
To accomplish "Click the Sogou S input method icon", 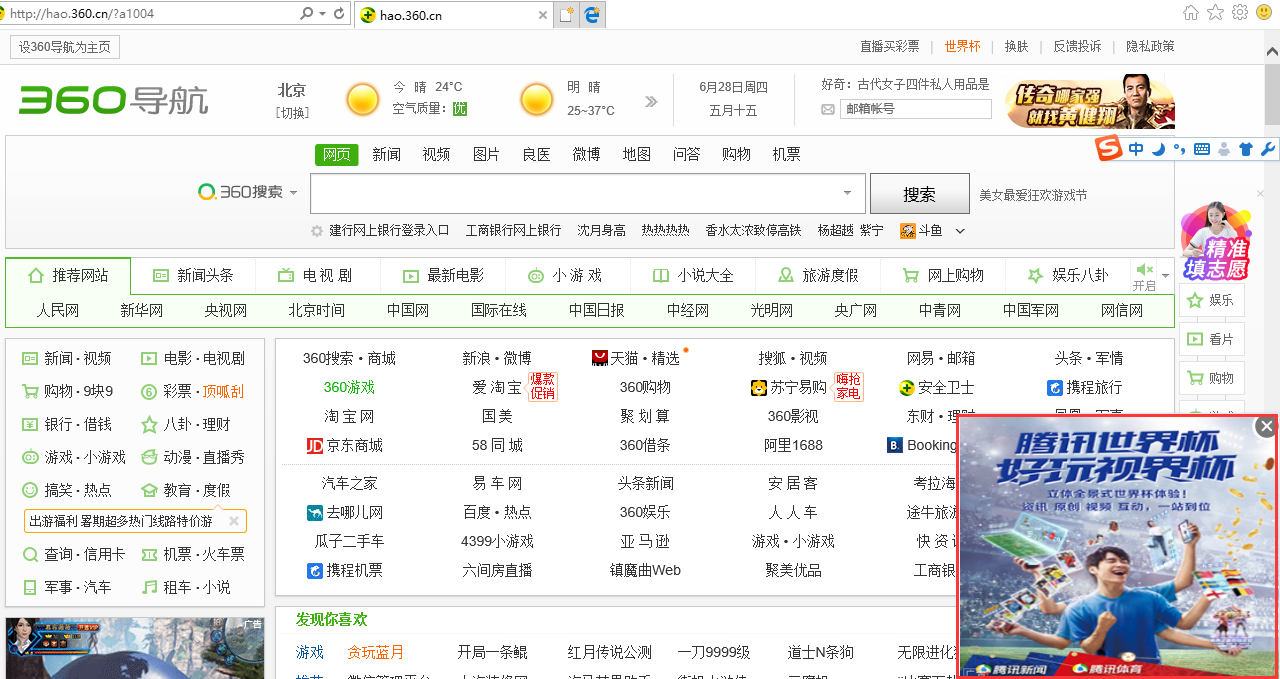I will (x=1108, y=149).
